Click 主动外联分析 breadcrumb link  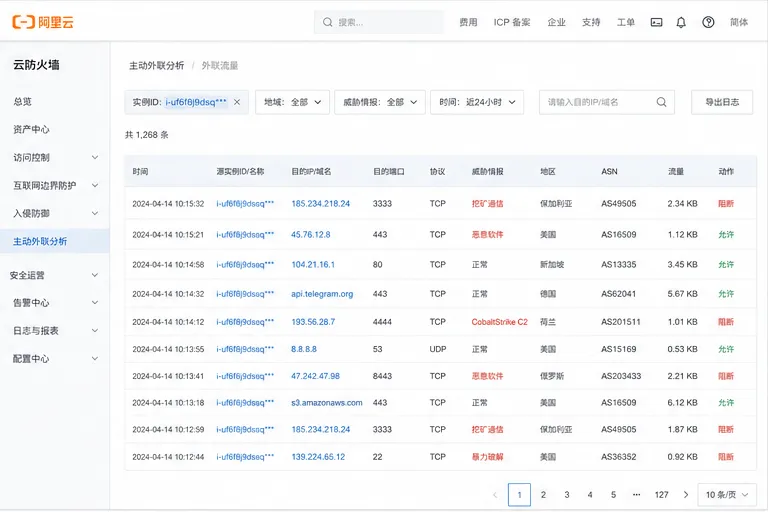157,66
